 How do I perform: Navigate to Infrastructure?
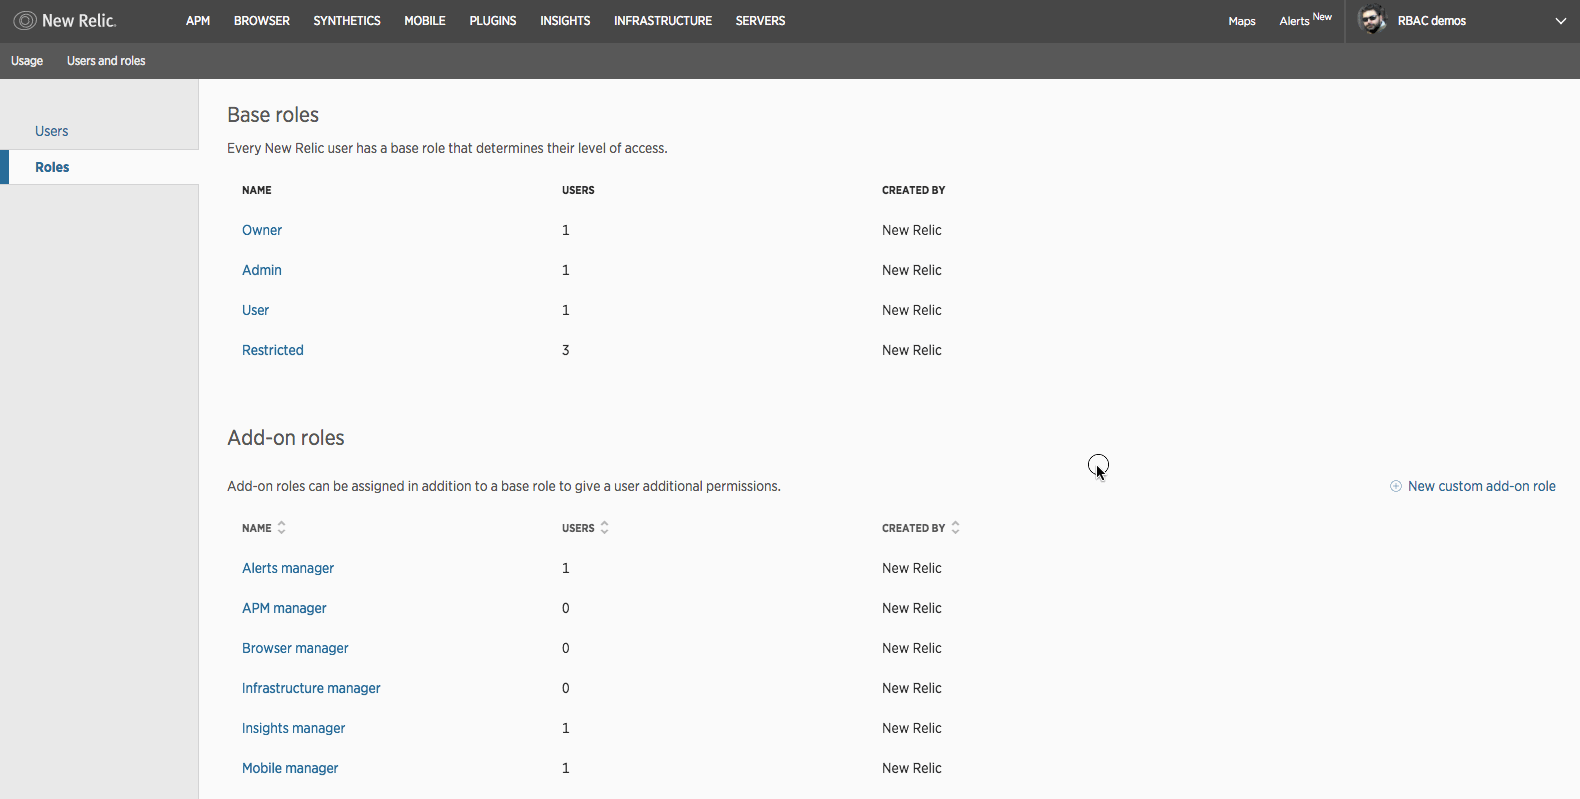[663, 21]
